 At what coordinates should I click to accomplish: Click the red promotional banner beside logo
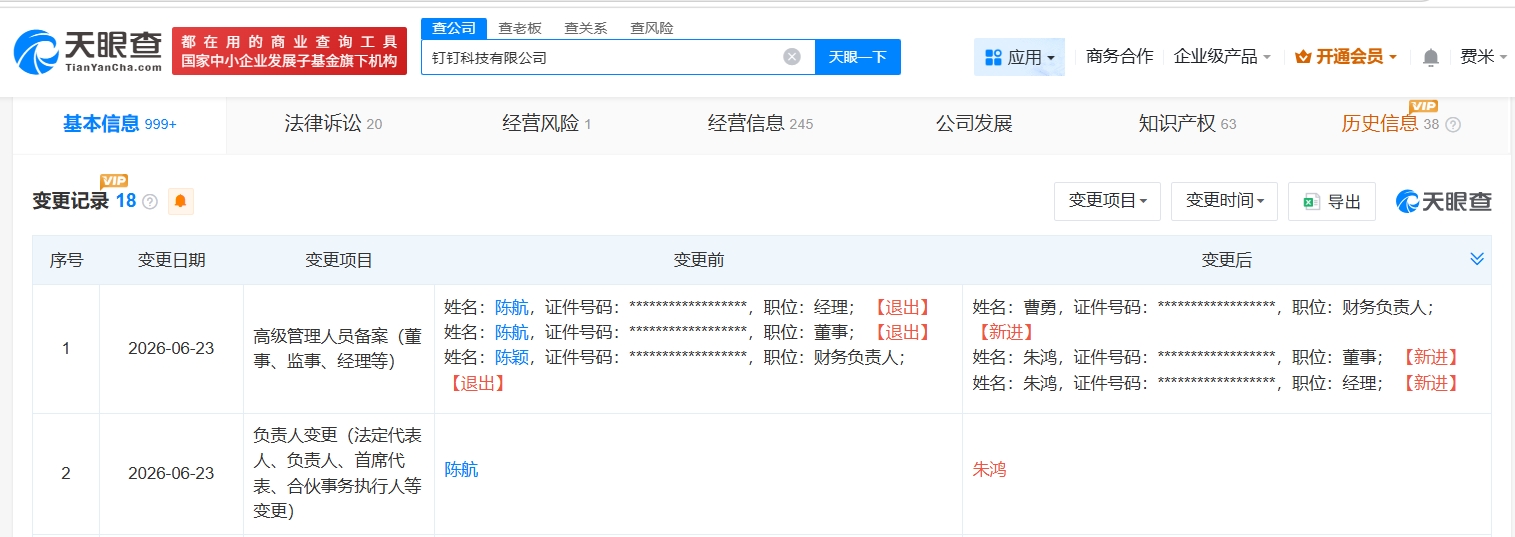point(290,51)
